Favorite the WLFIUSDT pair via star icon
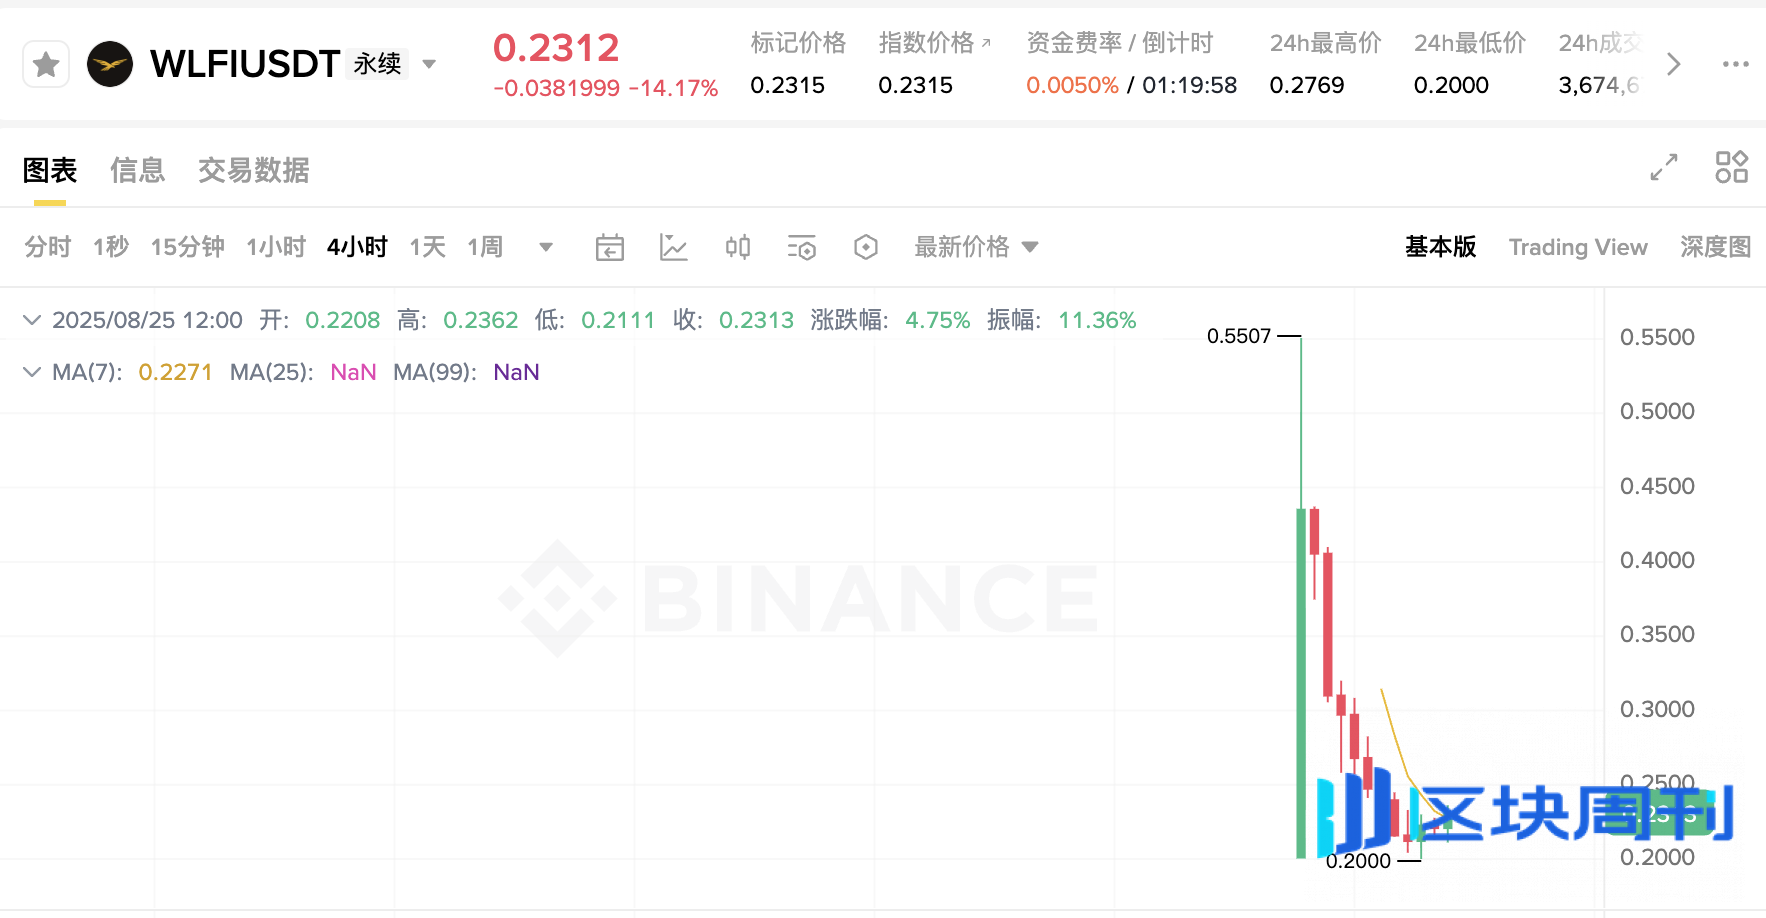 click(x=46, y=63)
